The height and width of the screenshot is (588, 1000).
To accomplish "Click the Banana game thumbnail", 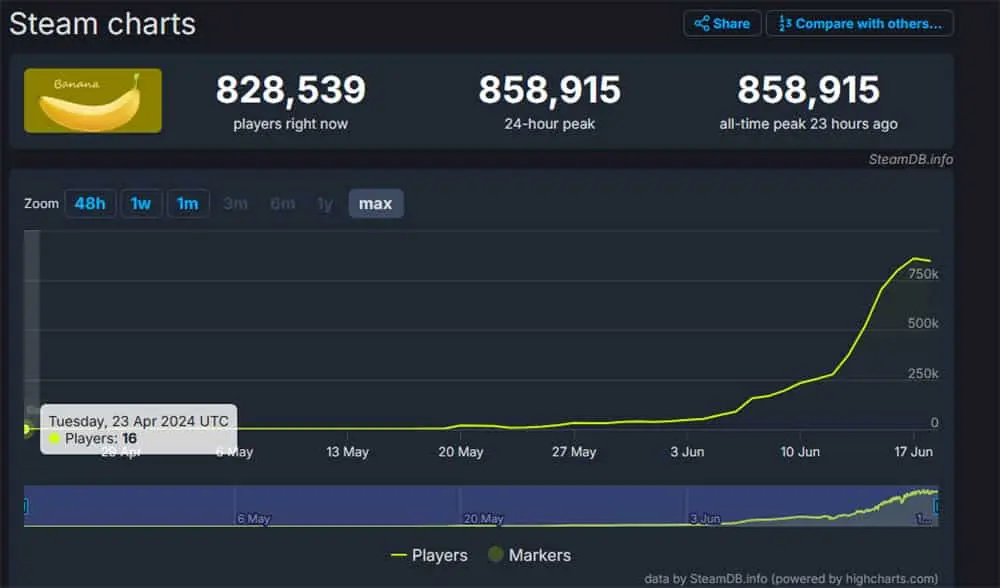I will tap(93, 101).
